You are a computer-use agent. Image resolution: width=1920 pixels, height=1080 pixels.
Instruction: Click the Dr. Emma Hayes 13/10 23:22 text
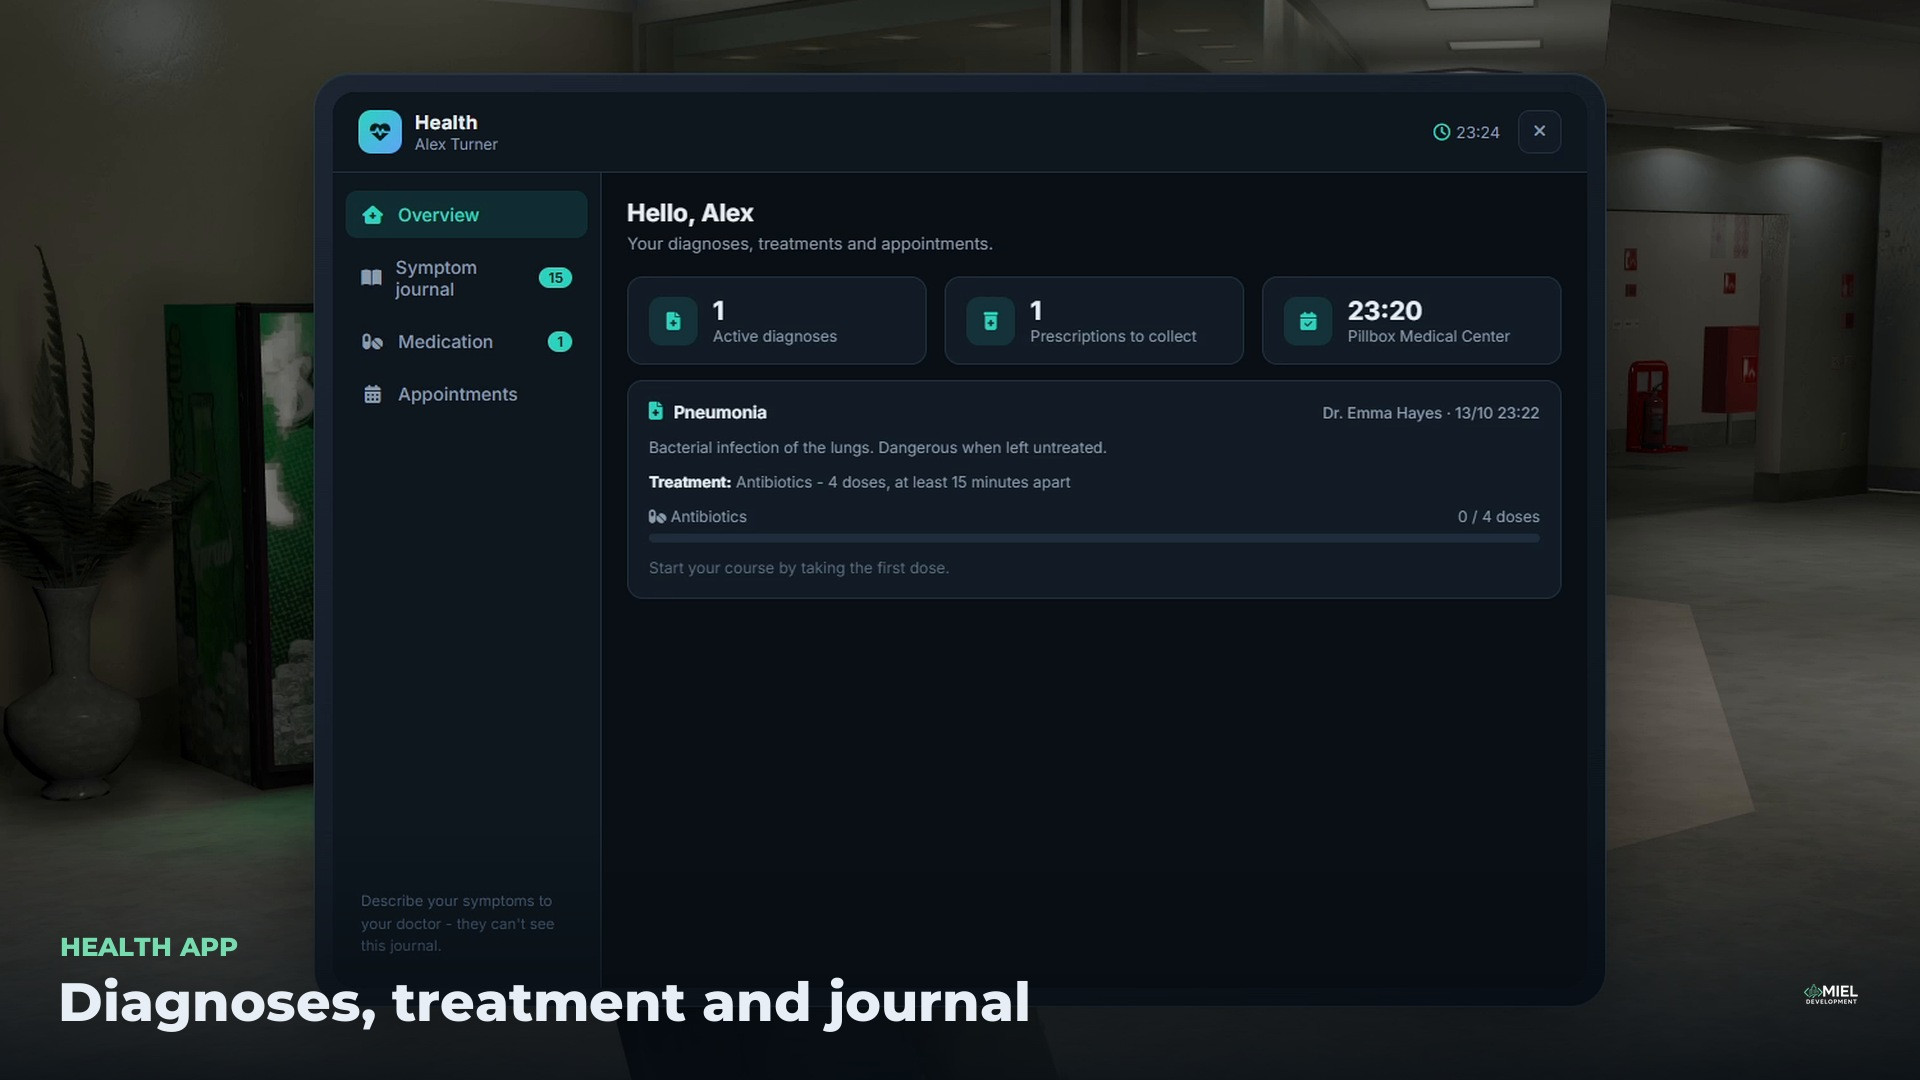[x=1430, y=413]
